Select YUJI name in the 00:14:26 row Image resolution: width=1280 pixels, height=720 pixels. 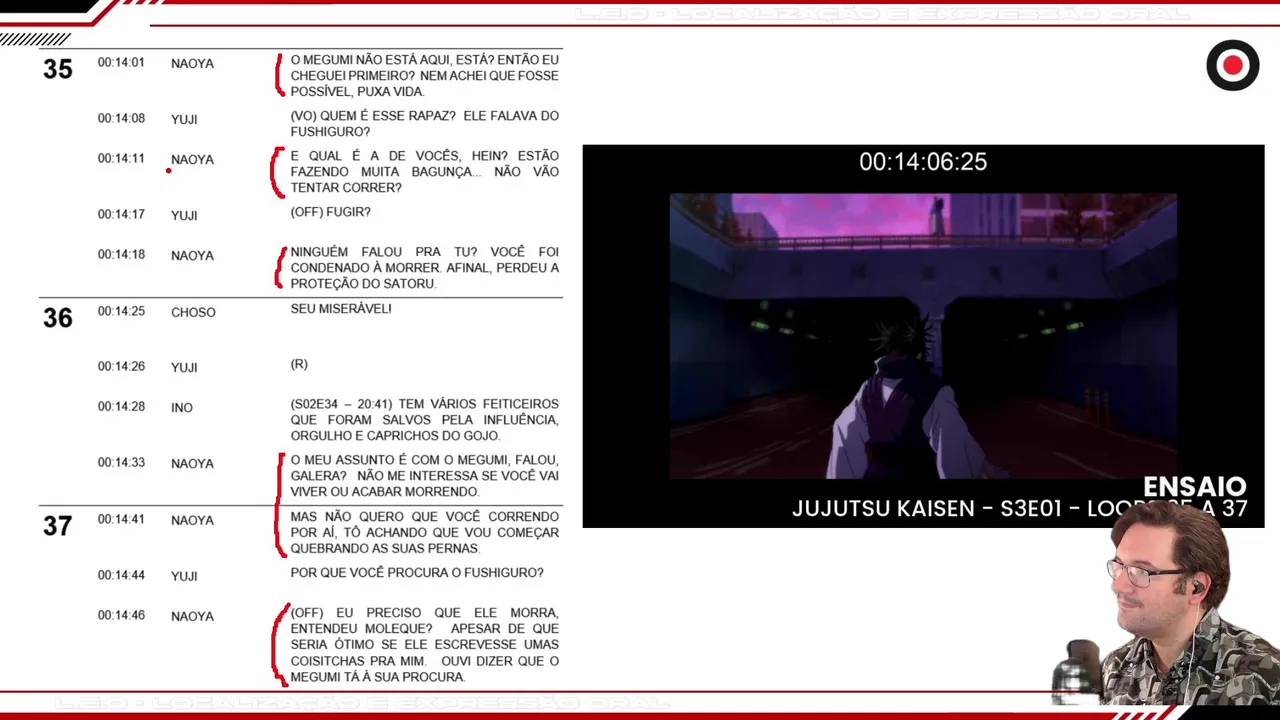point(184,367)
